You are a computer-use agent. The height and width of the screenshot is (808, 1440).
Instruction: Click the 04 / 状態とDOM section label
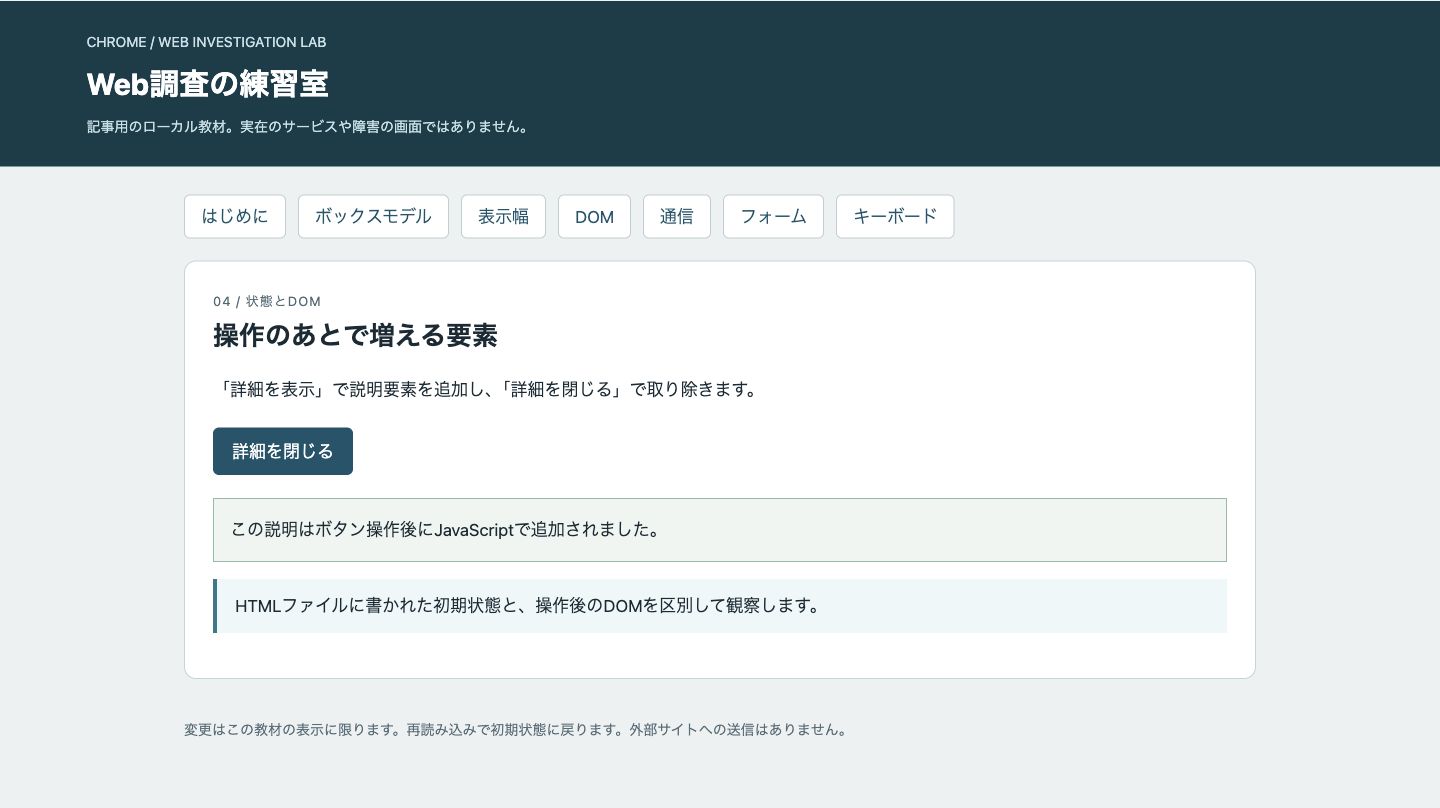click(267, 301)
